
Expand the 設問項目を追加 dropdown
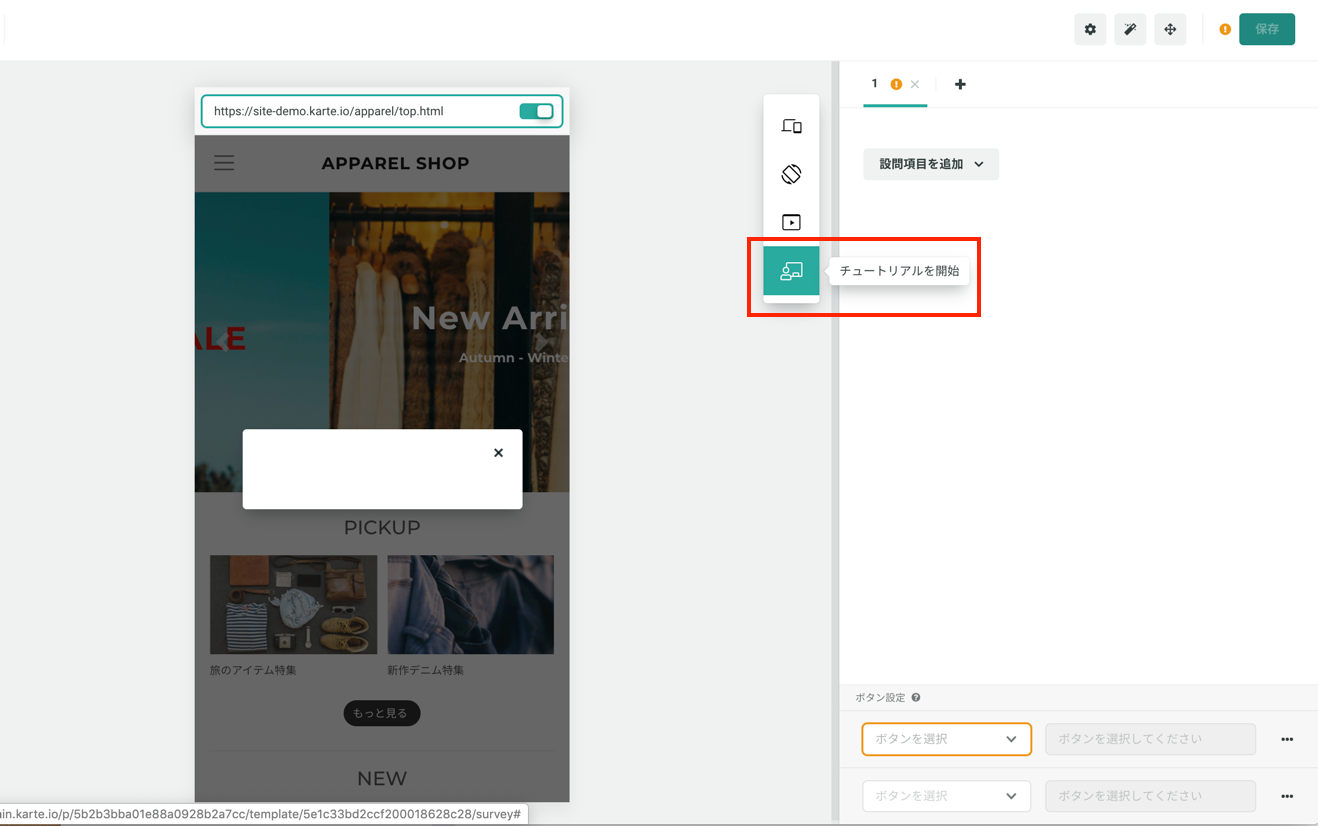pyautogui.click(x=931, y=164)
